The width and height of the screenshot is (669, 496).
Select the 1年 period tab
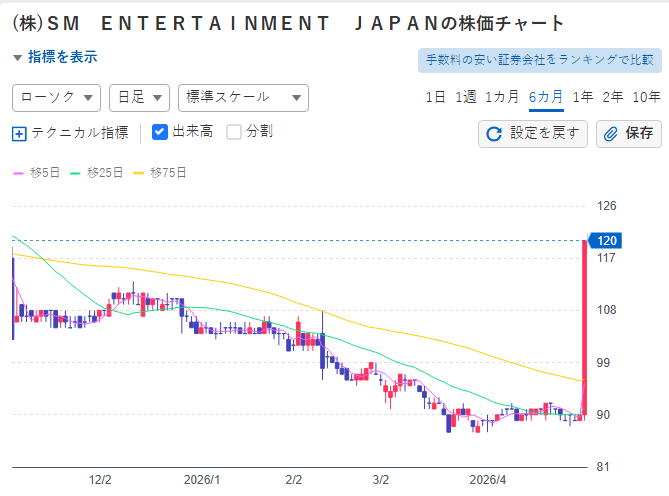coord(583,97)
